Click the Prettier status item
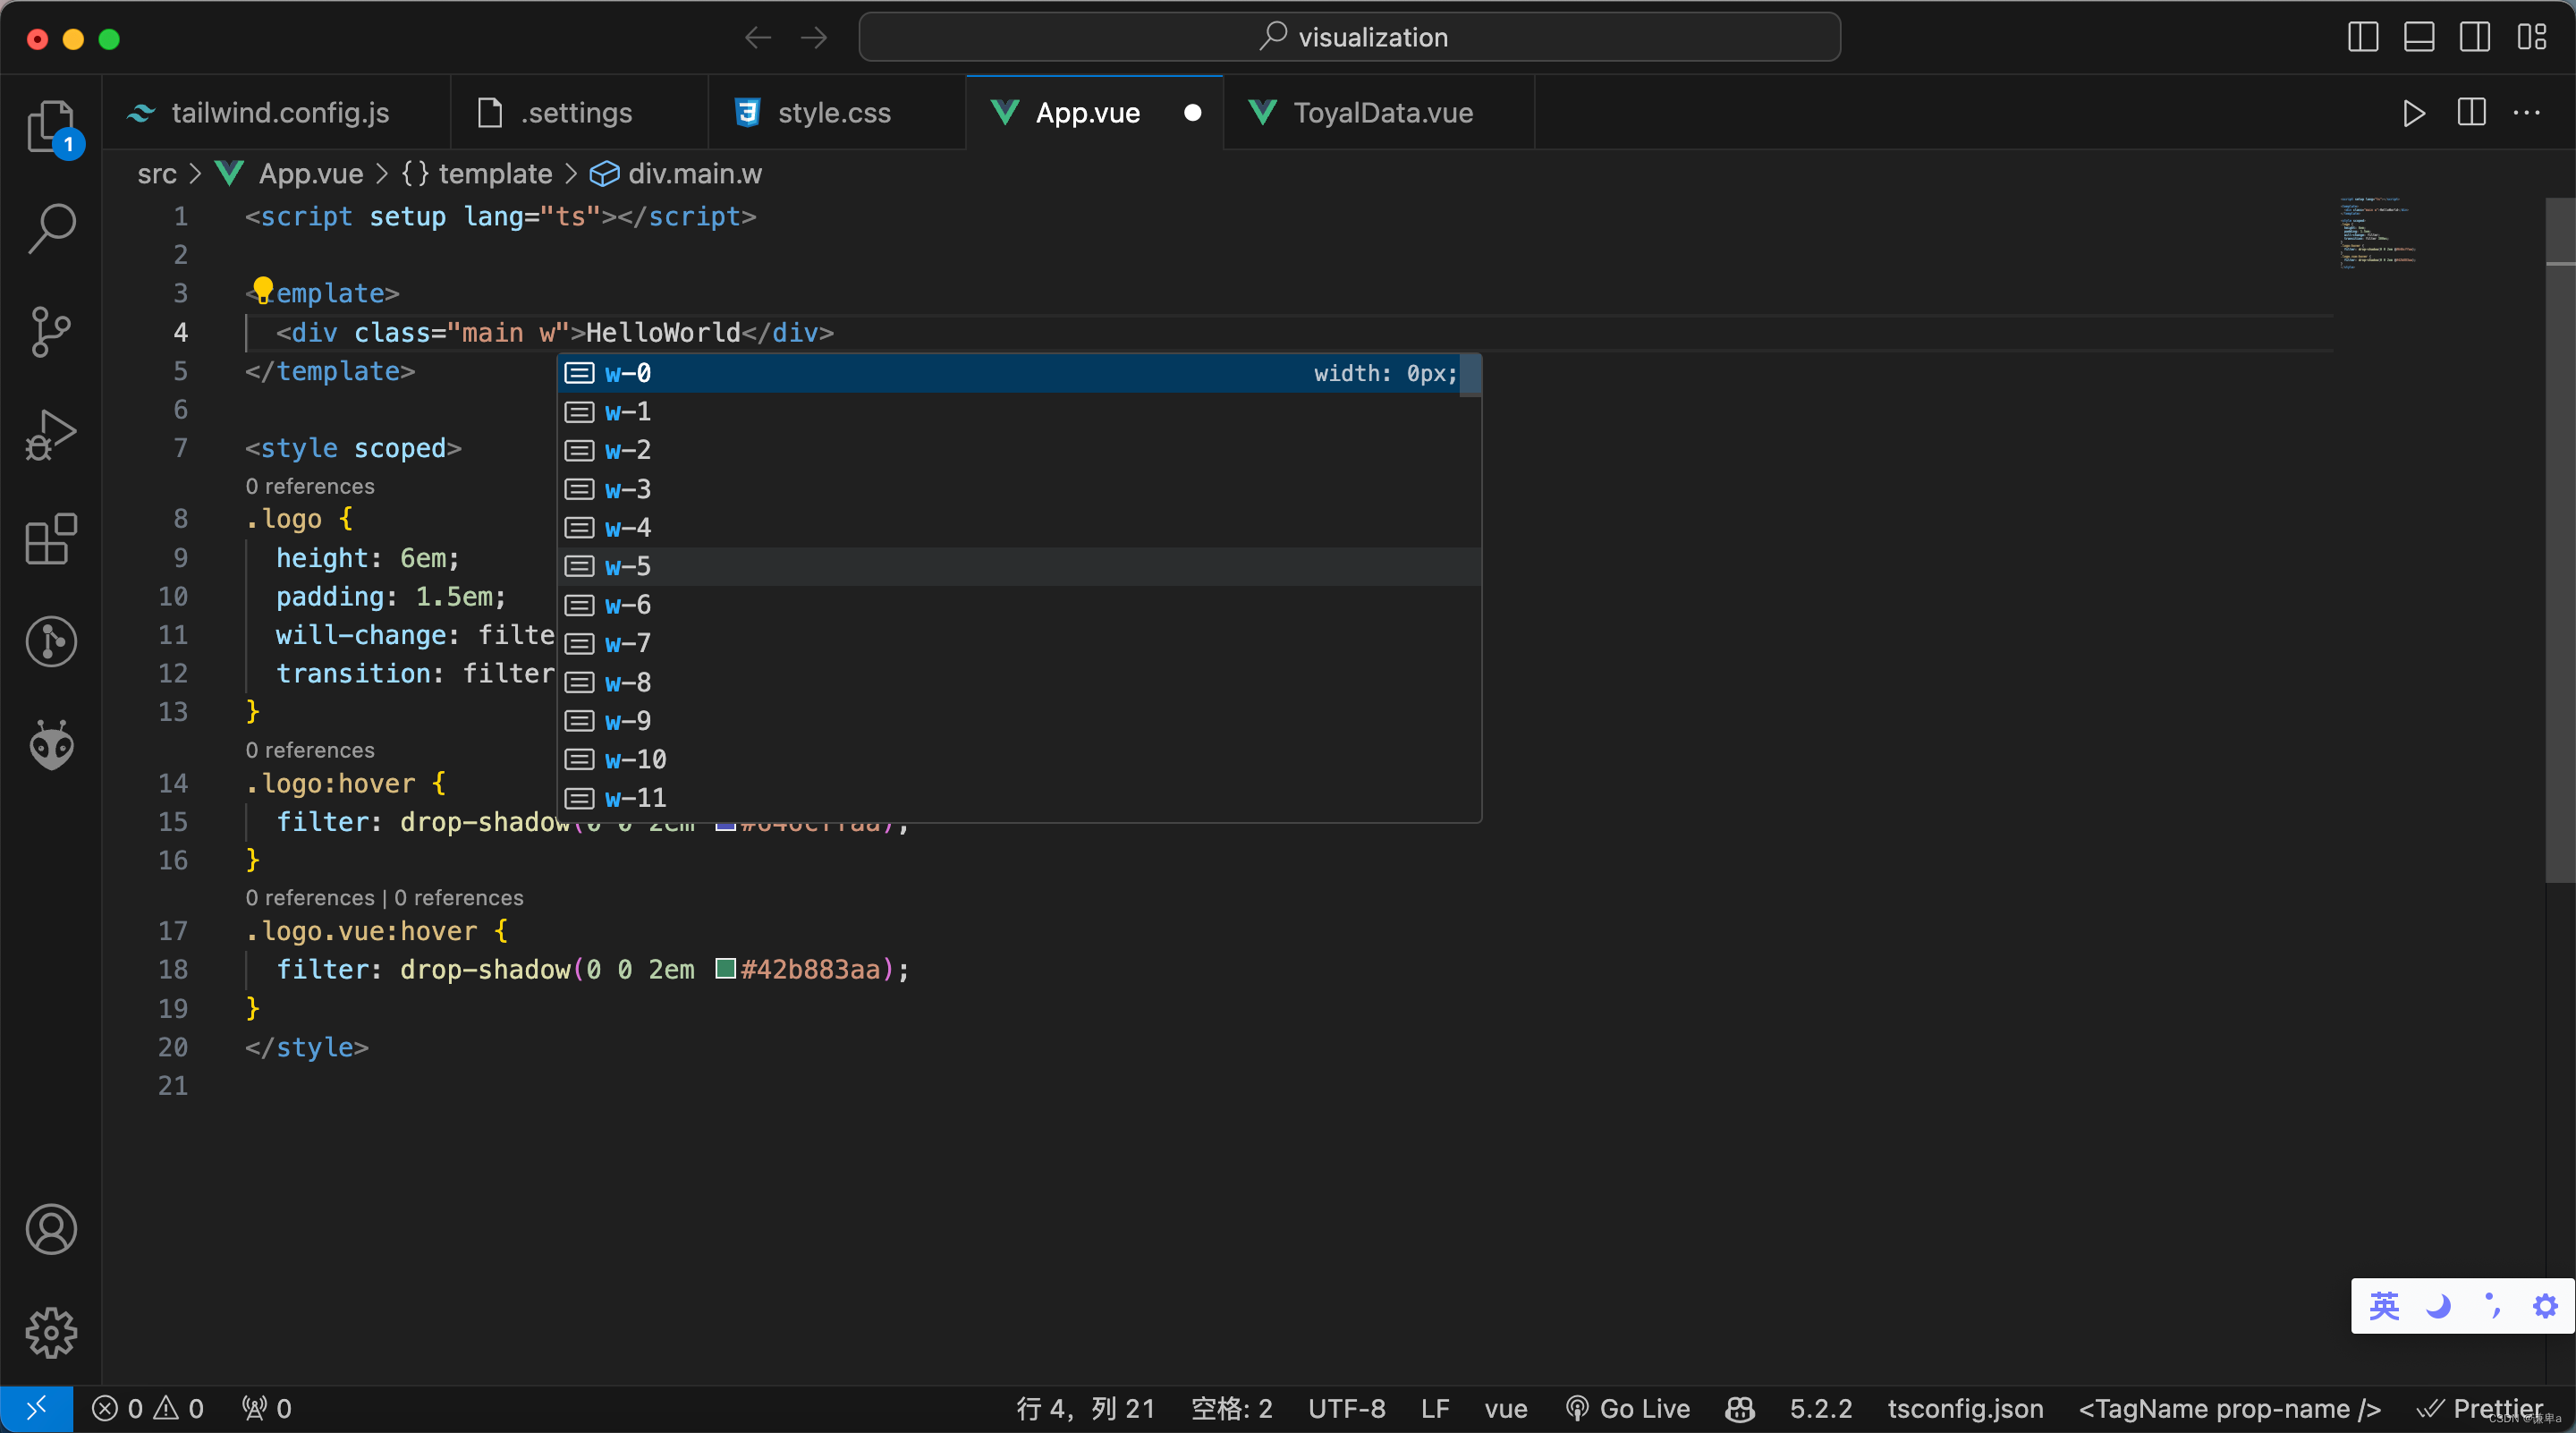2576x1433 pixels. 2481,1409
